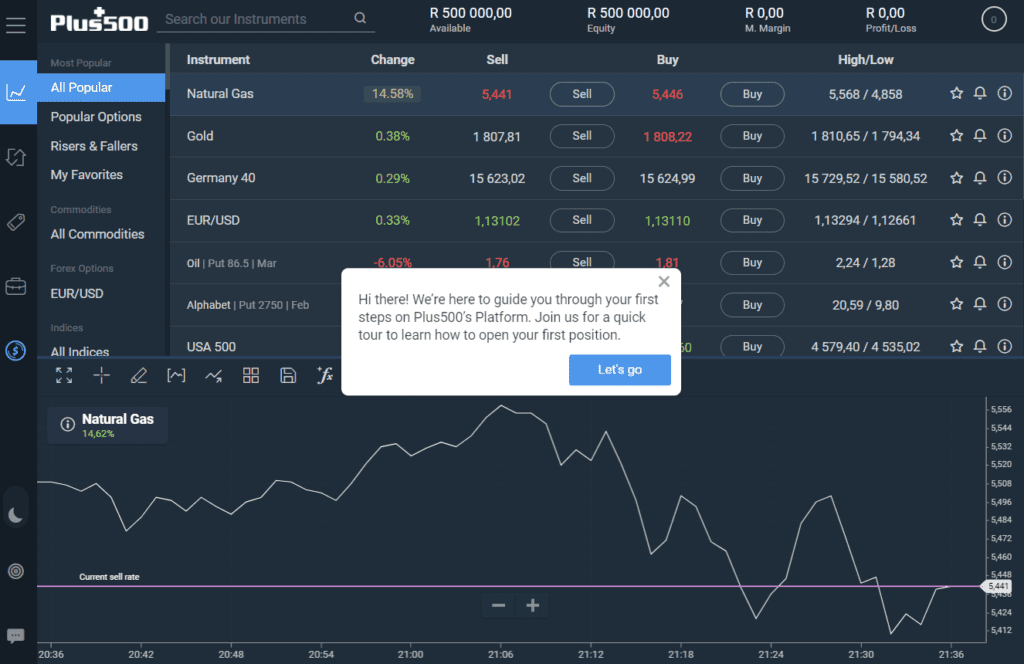Image resolution: width=1024 pixels, height=664 pixels.
Task: Select the crosshair cursor tool
Action: [x=101, y=375]
